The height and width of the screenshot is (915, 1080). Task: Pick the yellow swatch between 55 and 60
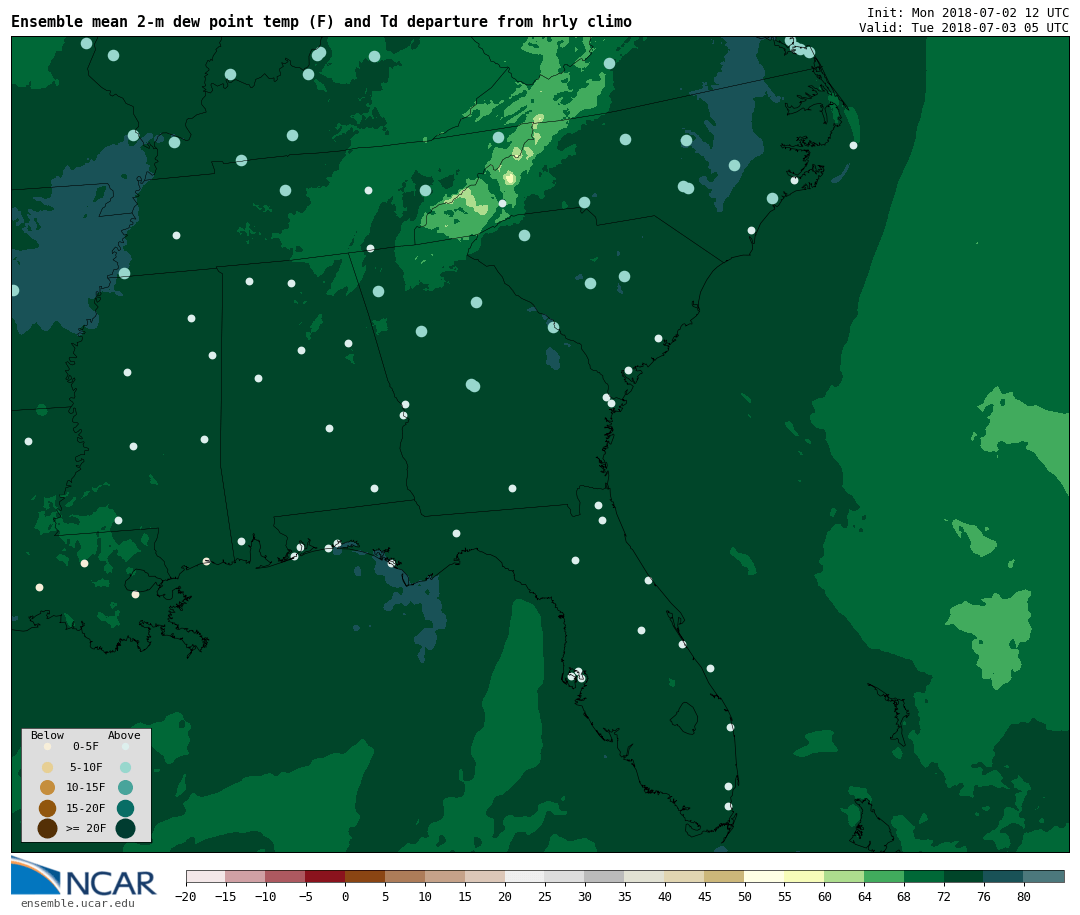[x=804, y=876]
